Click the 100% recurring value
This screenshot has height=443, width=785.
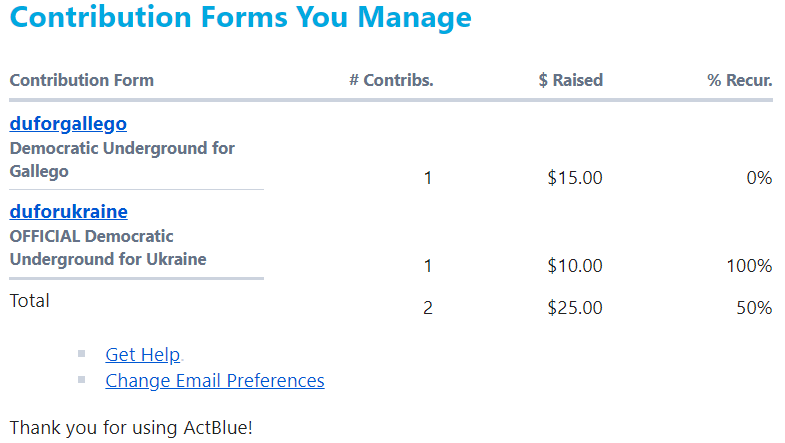pos(749,266)
